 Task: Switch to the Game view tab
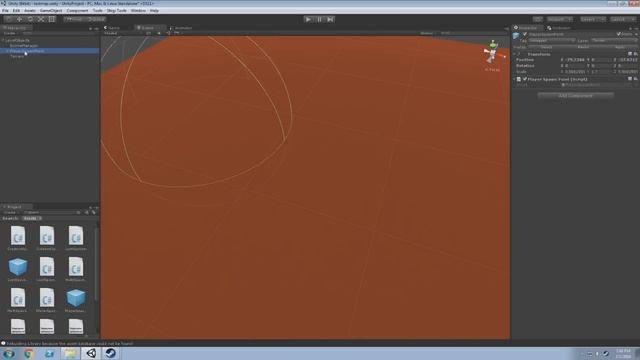113,28
